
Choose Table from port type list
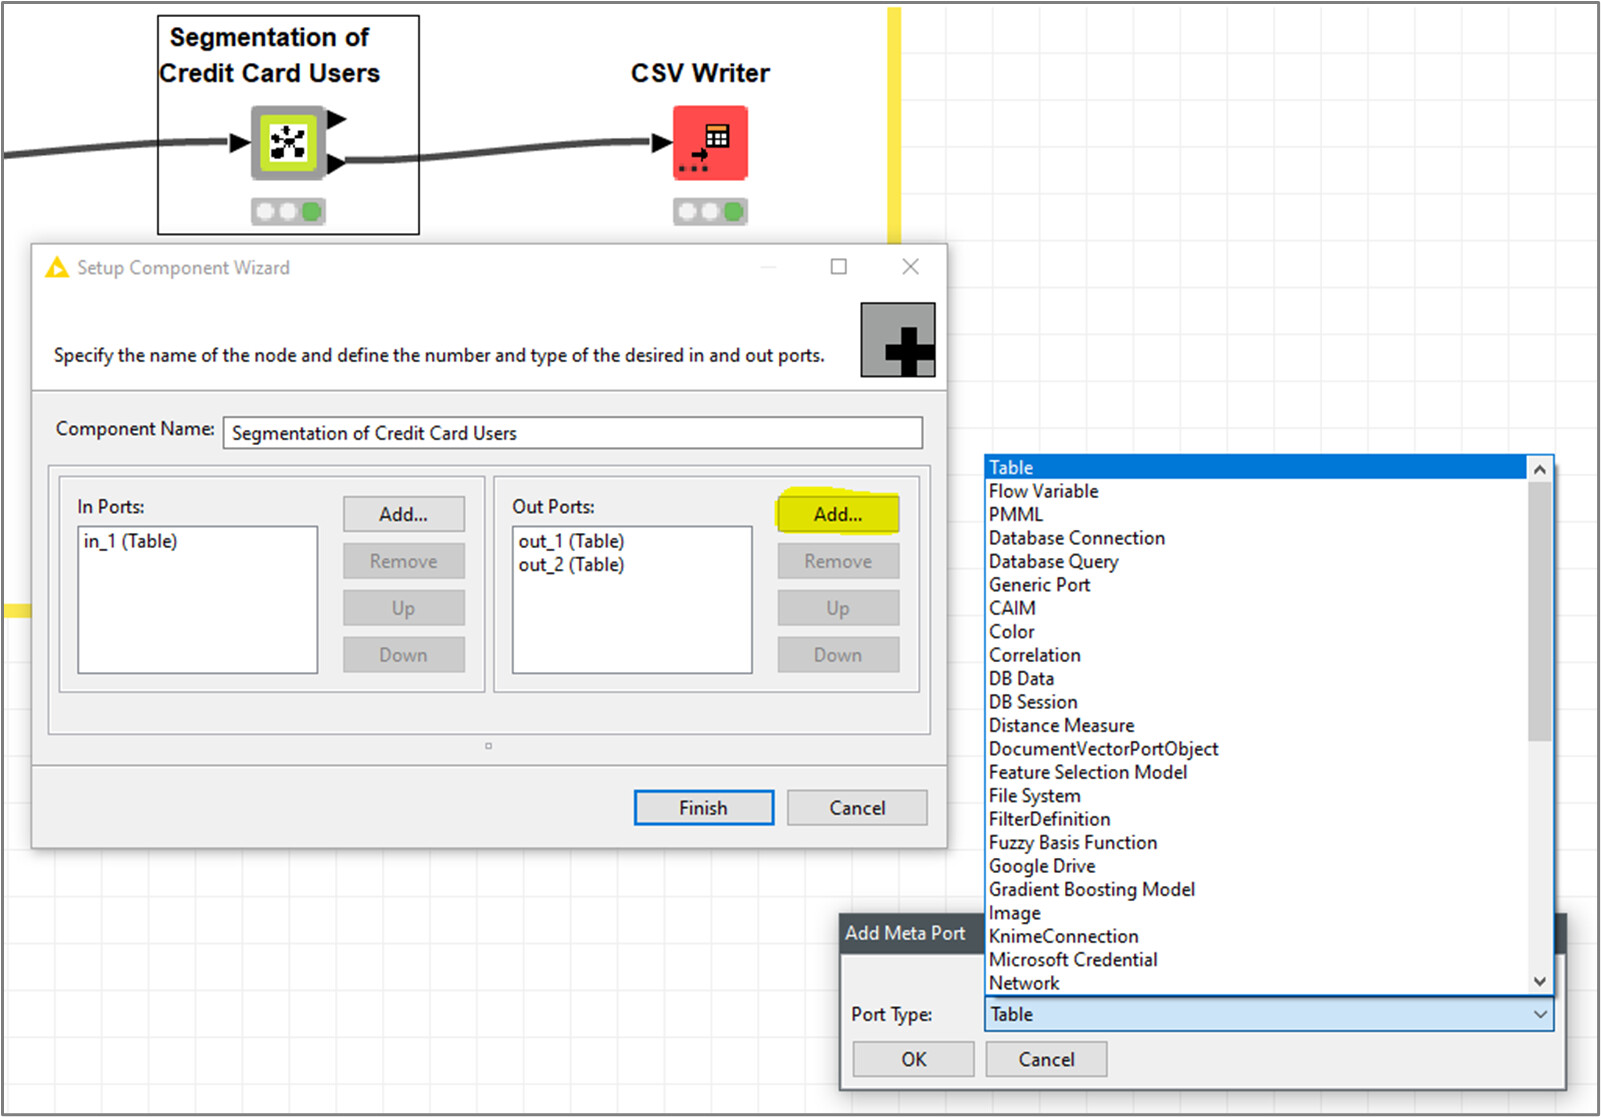click(x=1256, y=467)
